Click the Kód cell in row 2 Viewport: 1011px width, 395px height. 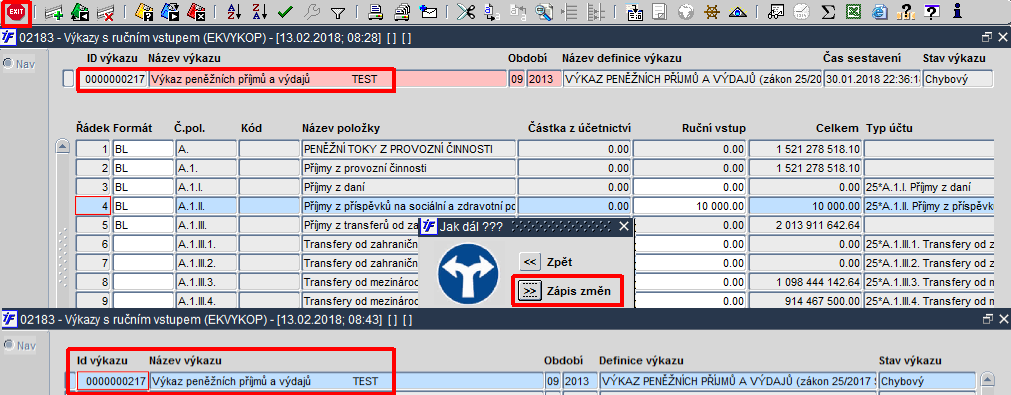(269, 169)
